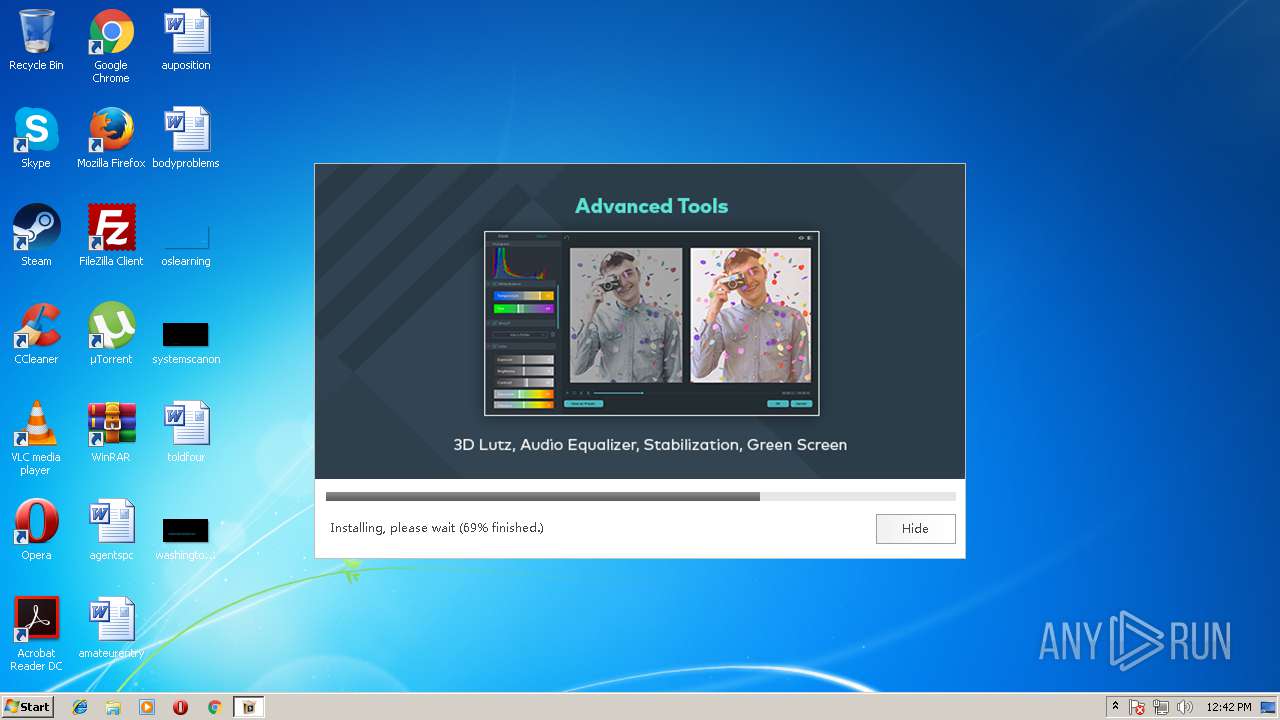Open Action Center flag in tray
1280x720 pixels.
pyautogui.click(x=1137, y=707)
